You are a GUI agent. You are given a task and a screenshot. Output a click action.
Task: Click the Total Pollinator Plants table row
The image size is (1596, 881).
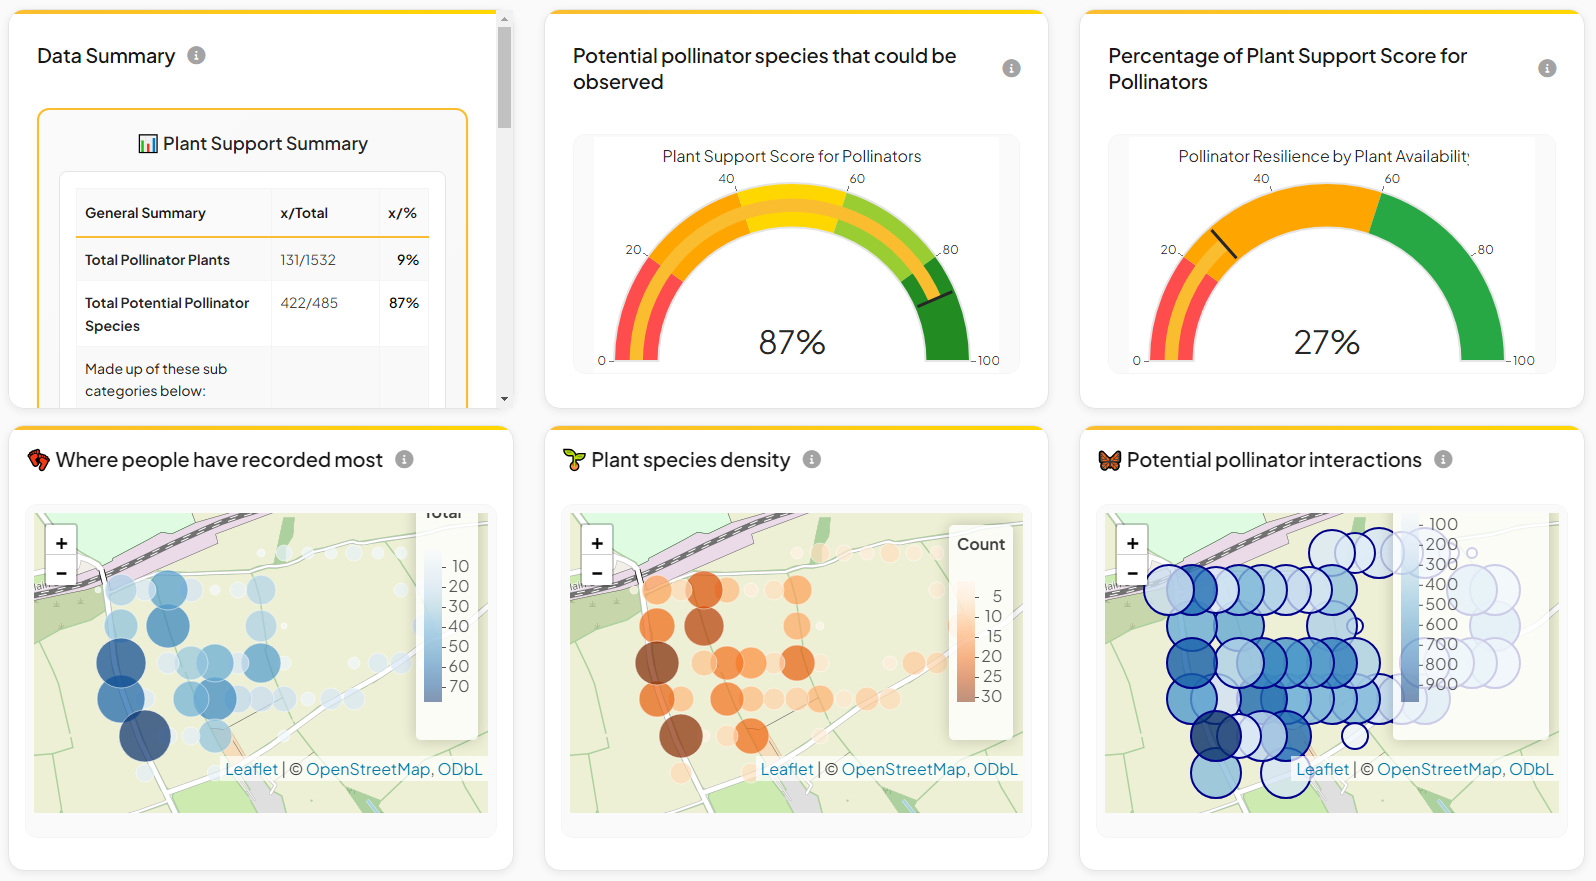pyautogui.click(x=252, y=260)
